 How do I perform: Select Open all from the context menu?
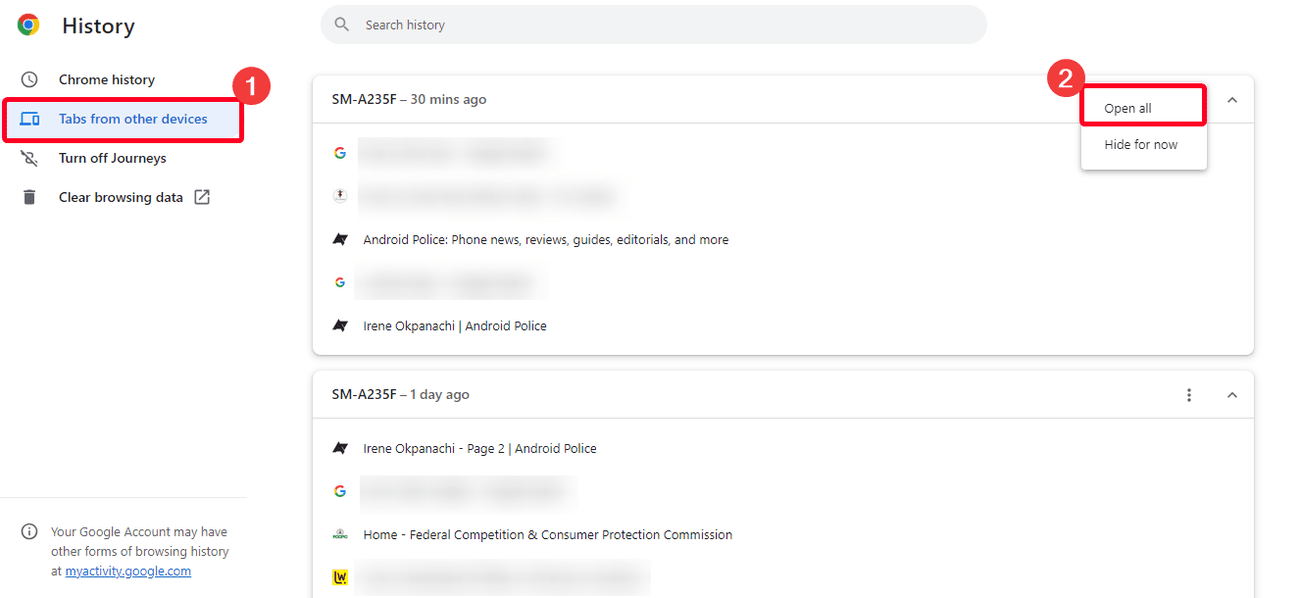click(1128, 108)
